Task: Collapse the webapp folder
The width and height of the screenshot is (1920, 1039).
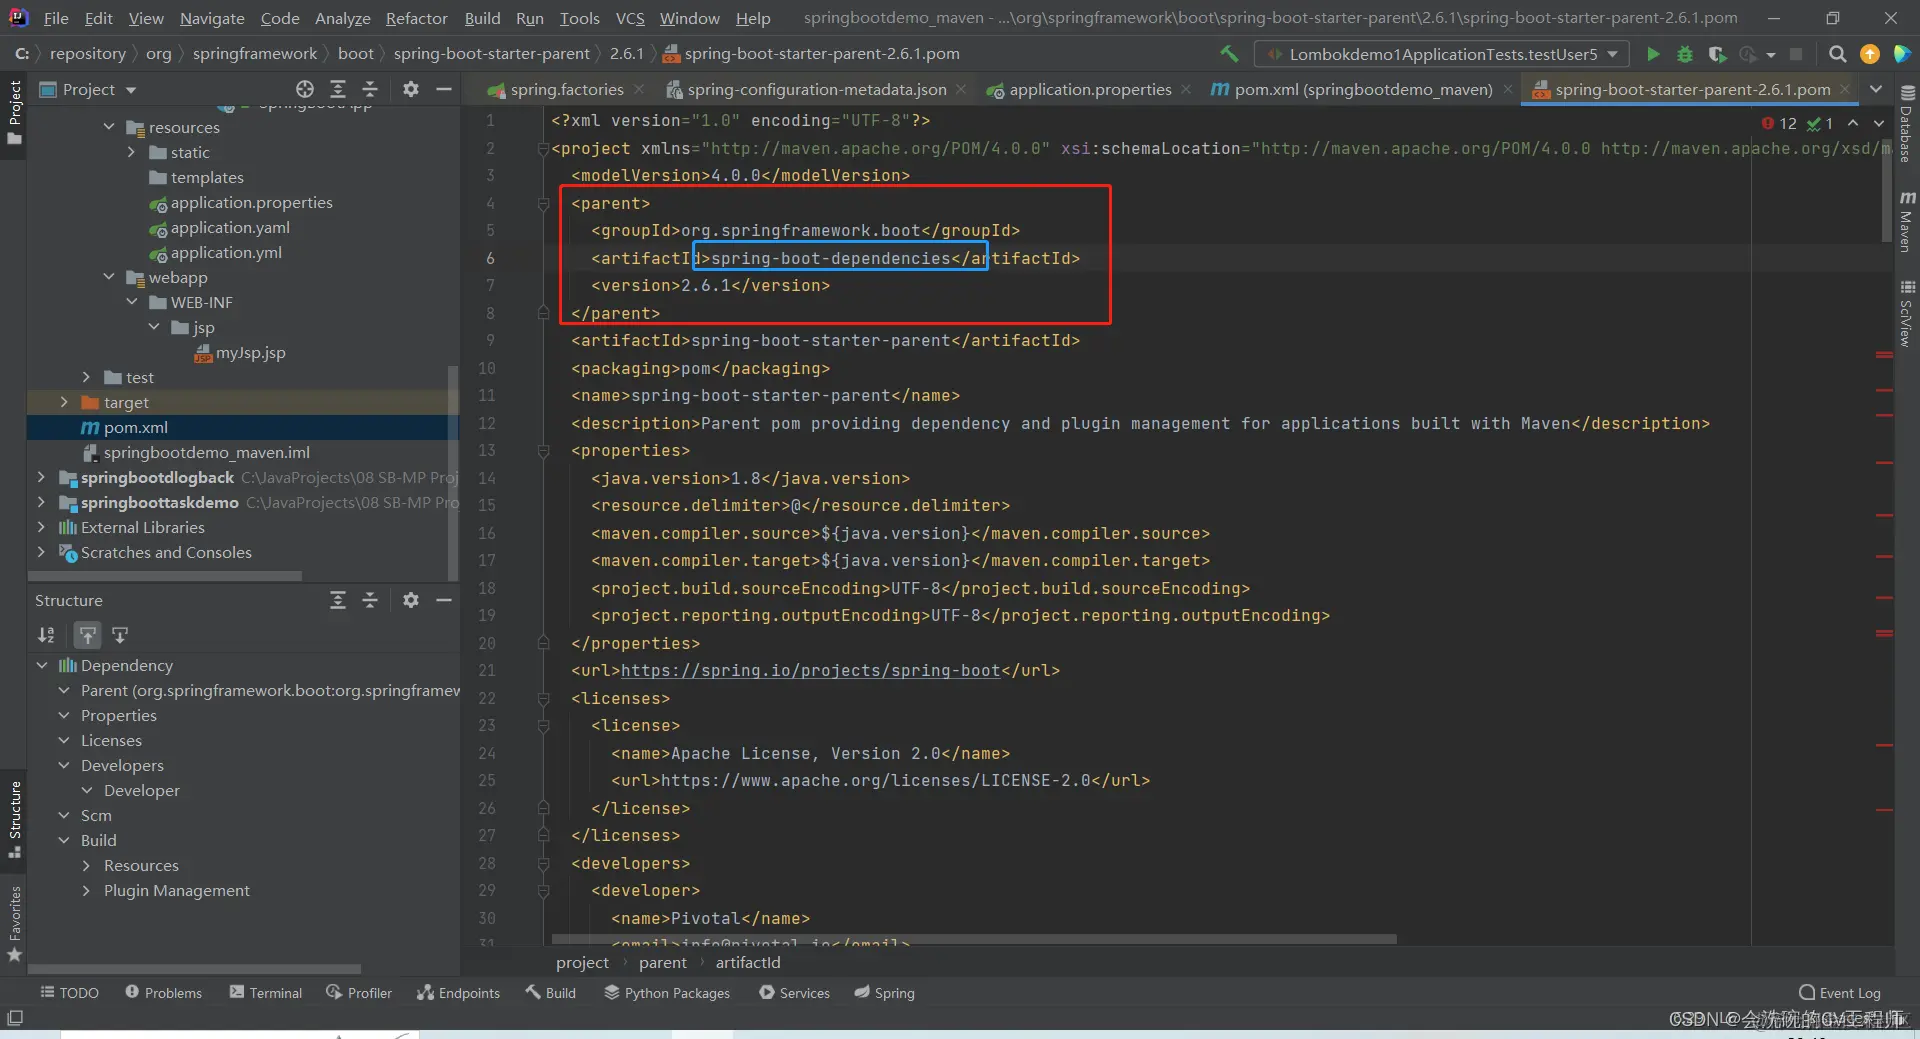Action: point(109,277)
